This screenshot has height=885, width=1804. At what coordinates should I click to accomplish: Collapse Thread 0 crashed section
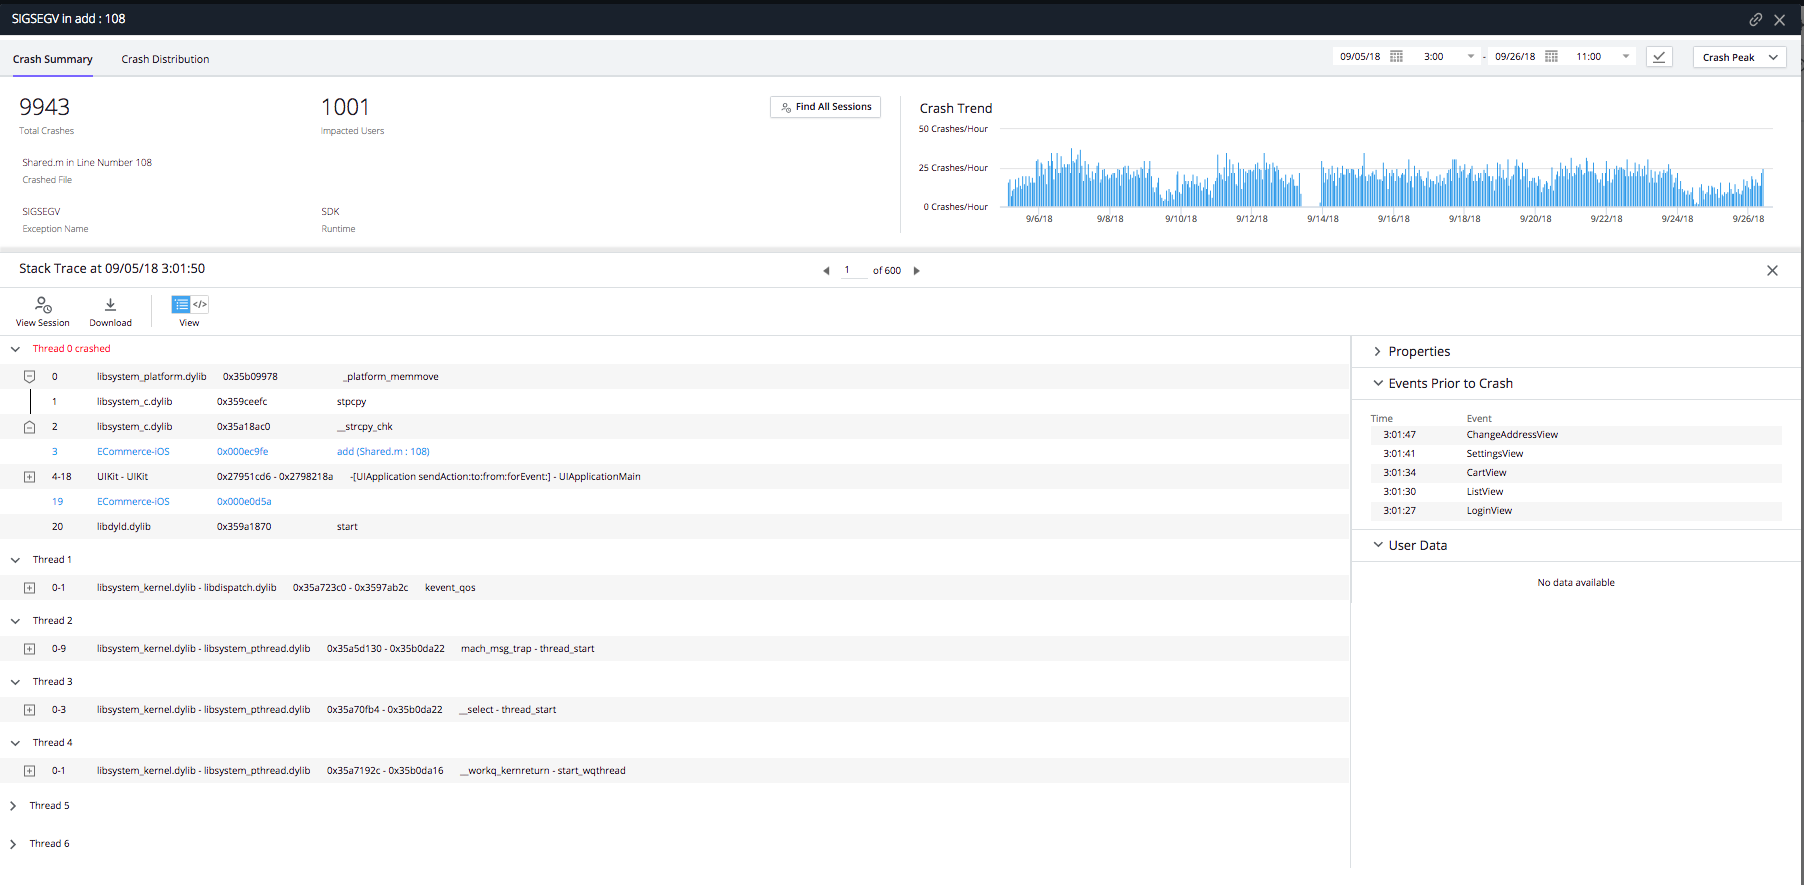15,349
